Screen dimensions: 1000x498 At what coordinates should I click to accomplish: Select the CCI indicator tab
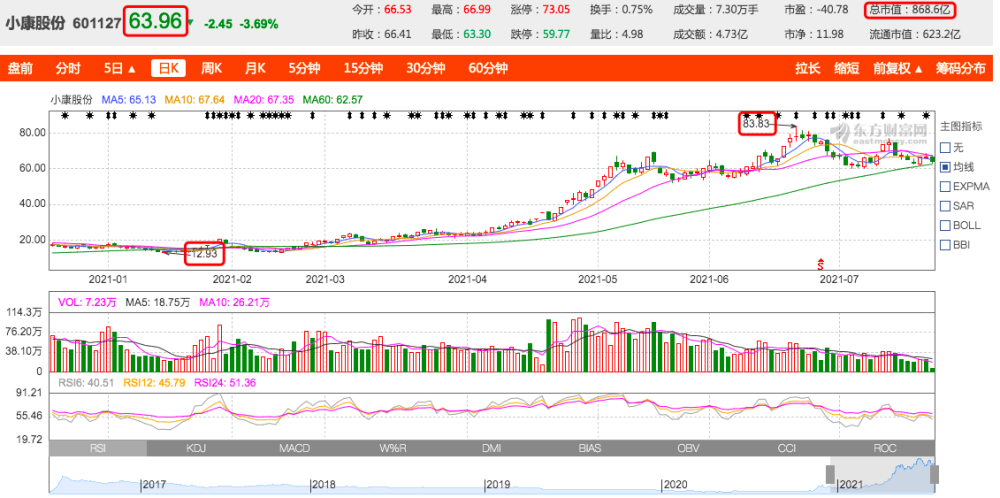pyautogui.click(x=786, y=449)
